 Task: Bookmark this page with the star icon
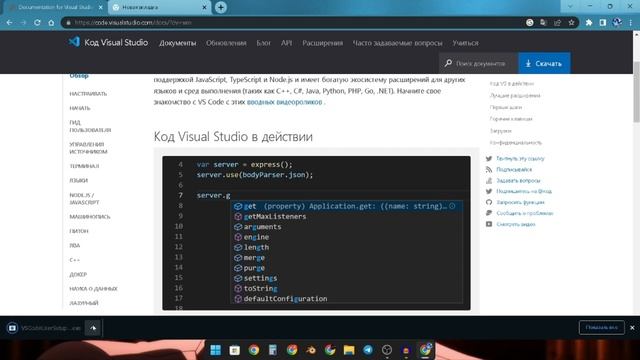pyautogui.click(x=571, y=22)
